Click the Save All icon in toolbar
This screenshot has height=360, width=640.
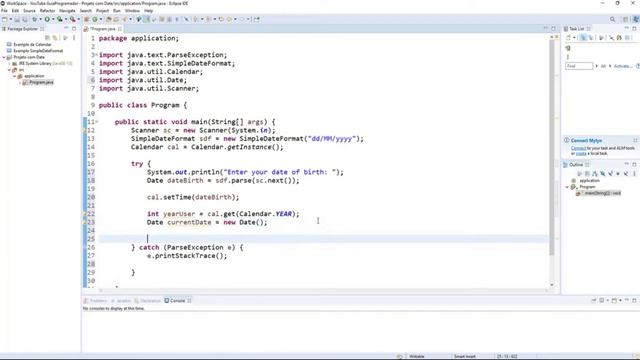coord(25,19)
